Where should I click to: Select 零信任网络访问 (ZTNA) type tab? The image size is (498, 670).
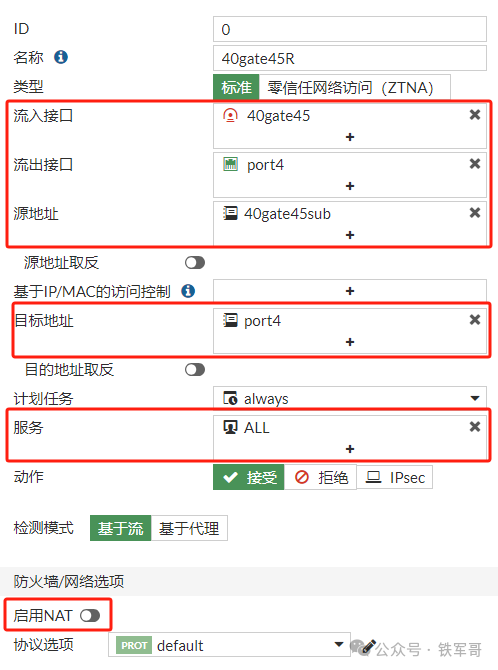coord(354,87)
